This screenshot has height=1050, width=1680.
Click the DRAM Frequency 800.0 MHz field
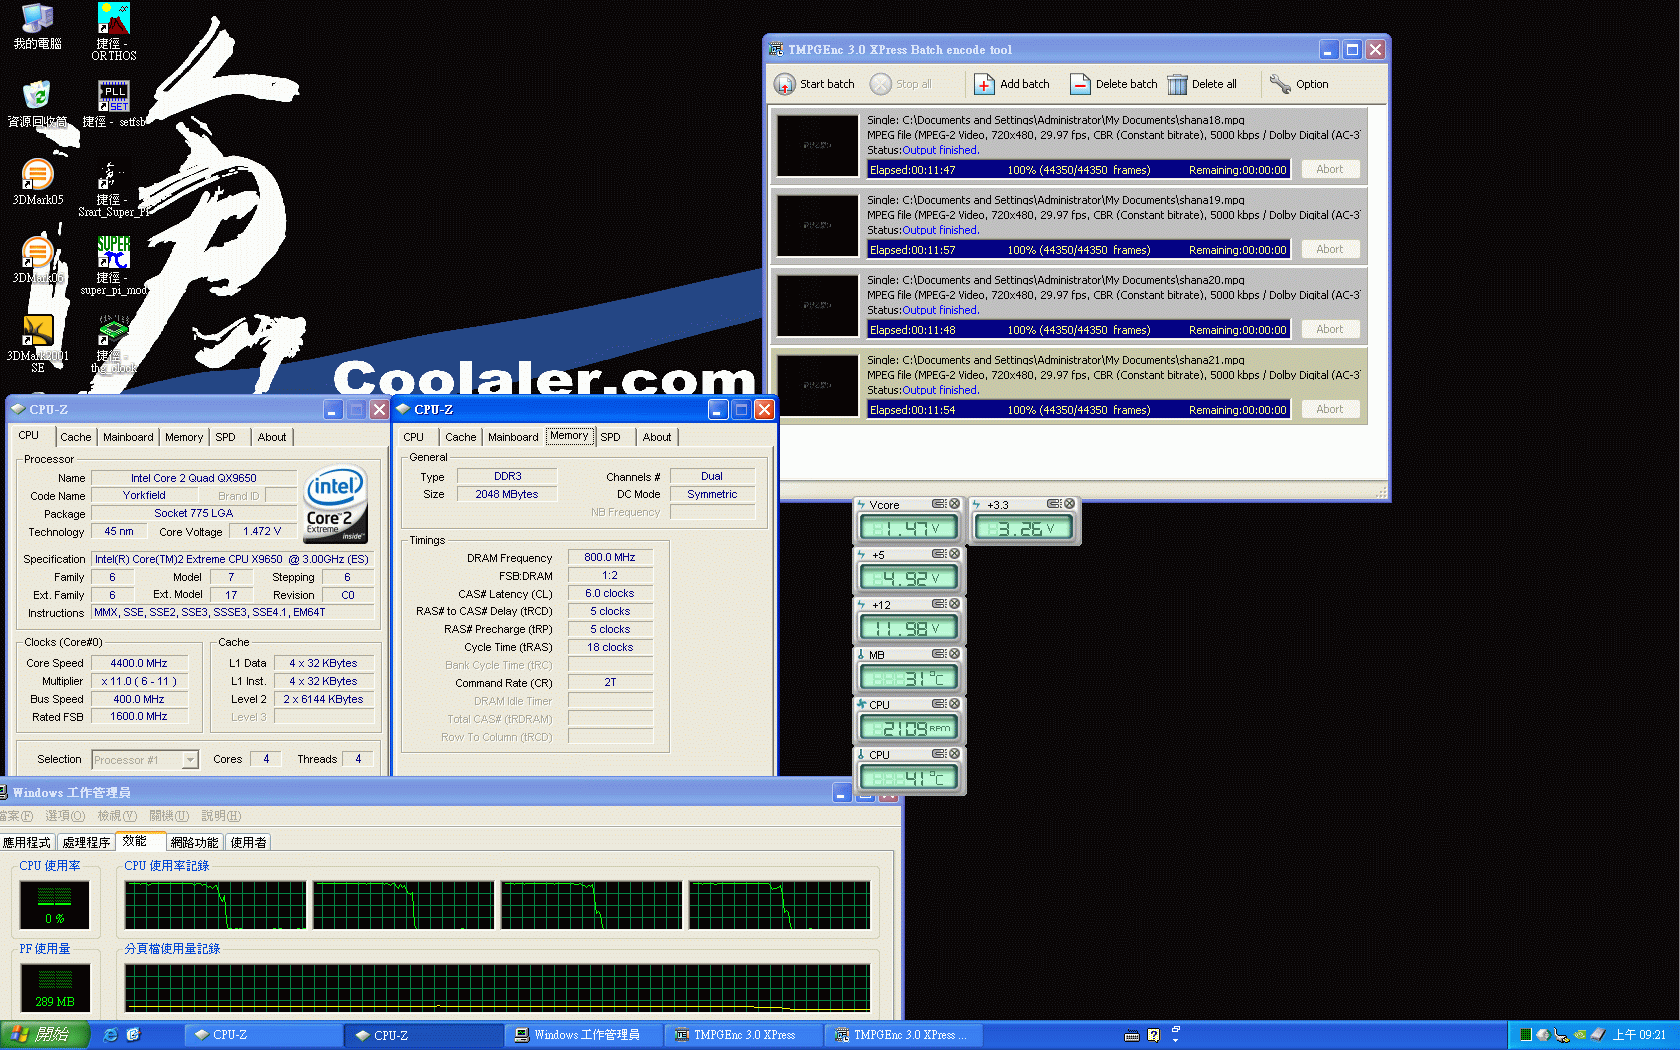[610, 557]
